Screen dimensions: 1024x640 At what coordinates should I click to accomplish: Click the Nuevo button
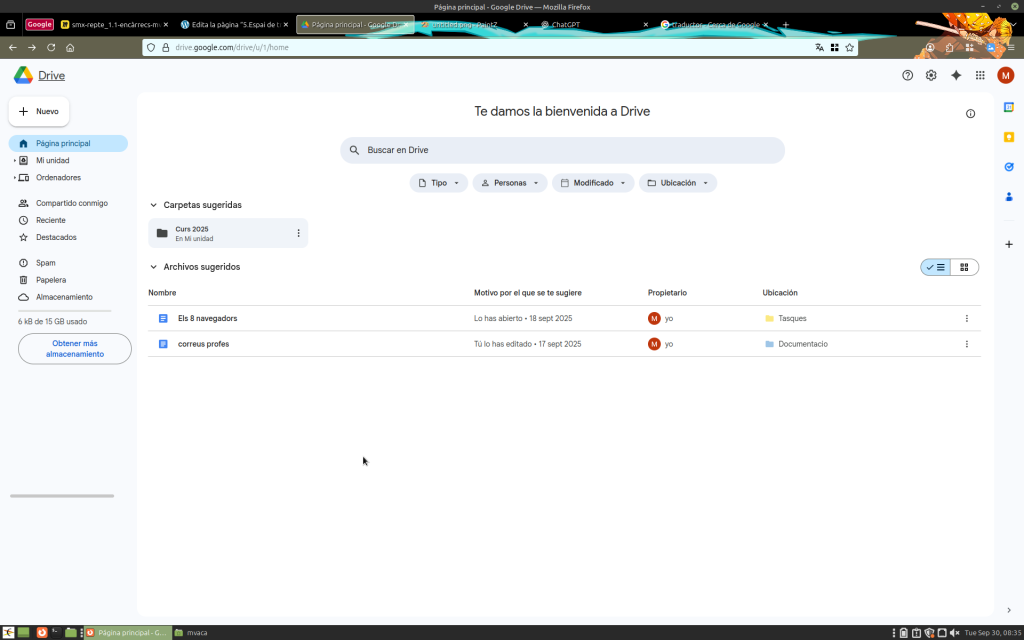click(39, 112)
